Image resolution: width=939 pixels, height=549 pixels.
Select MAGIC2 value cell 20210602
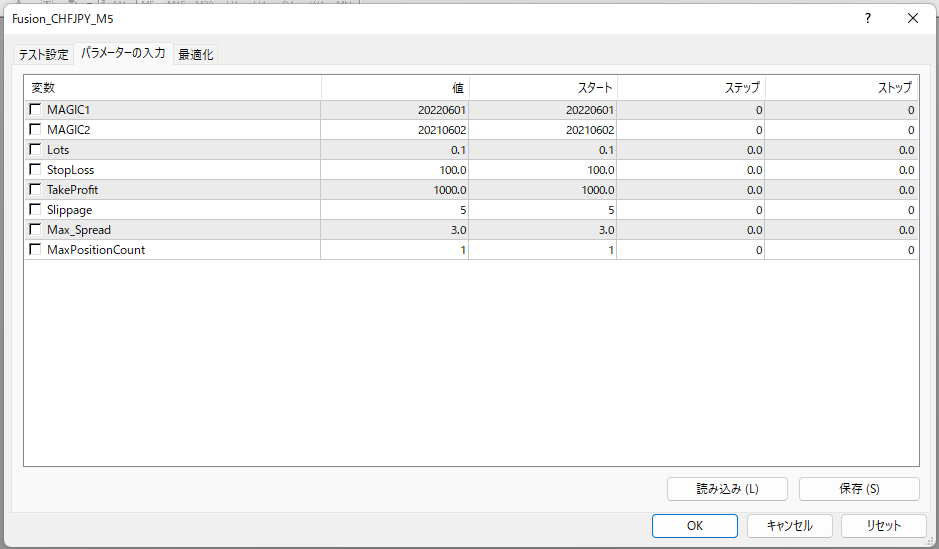click(395, 130)
